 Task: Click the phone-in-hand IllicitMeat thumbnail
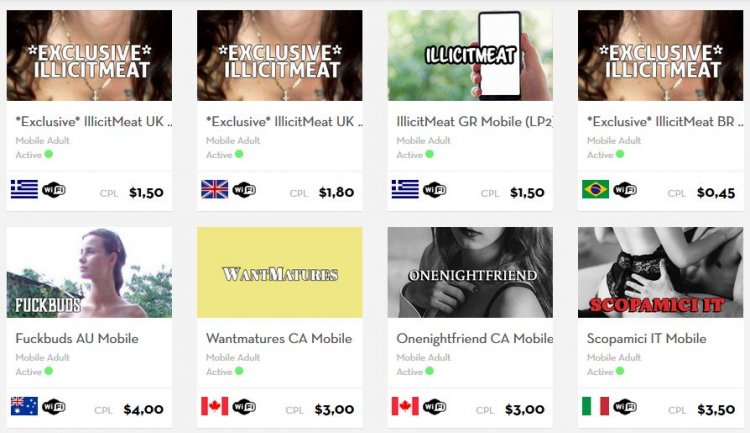point(470,56)
